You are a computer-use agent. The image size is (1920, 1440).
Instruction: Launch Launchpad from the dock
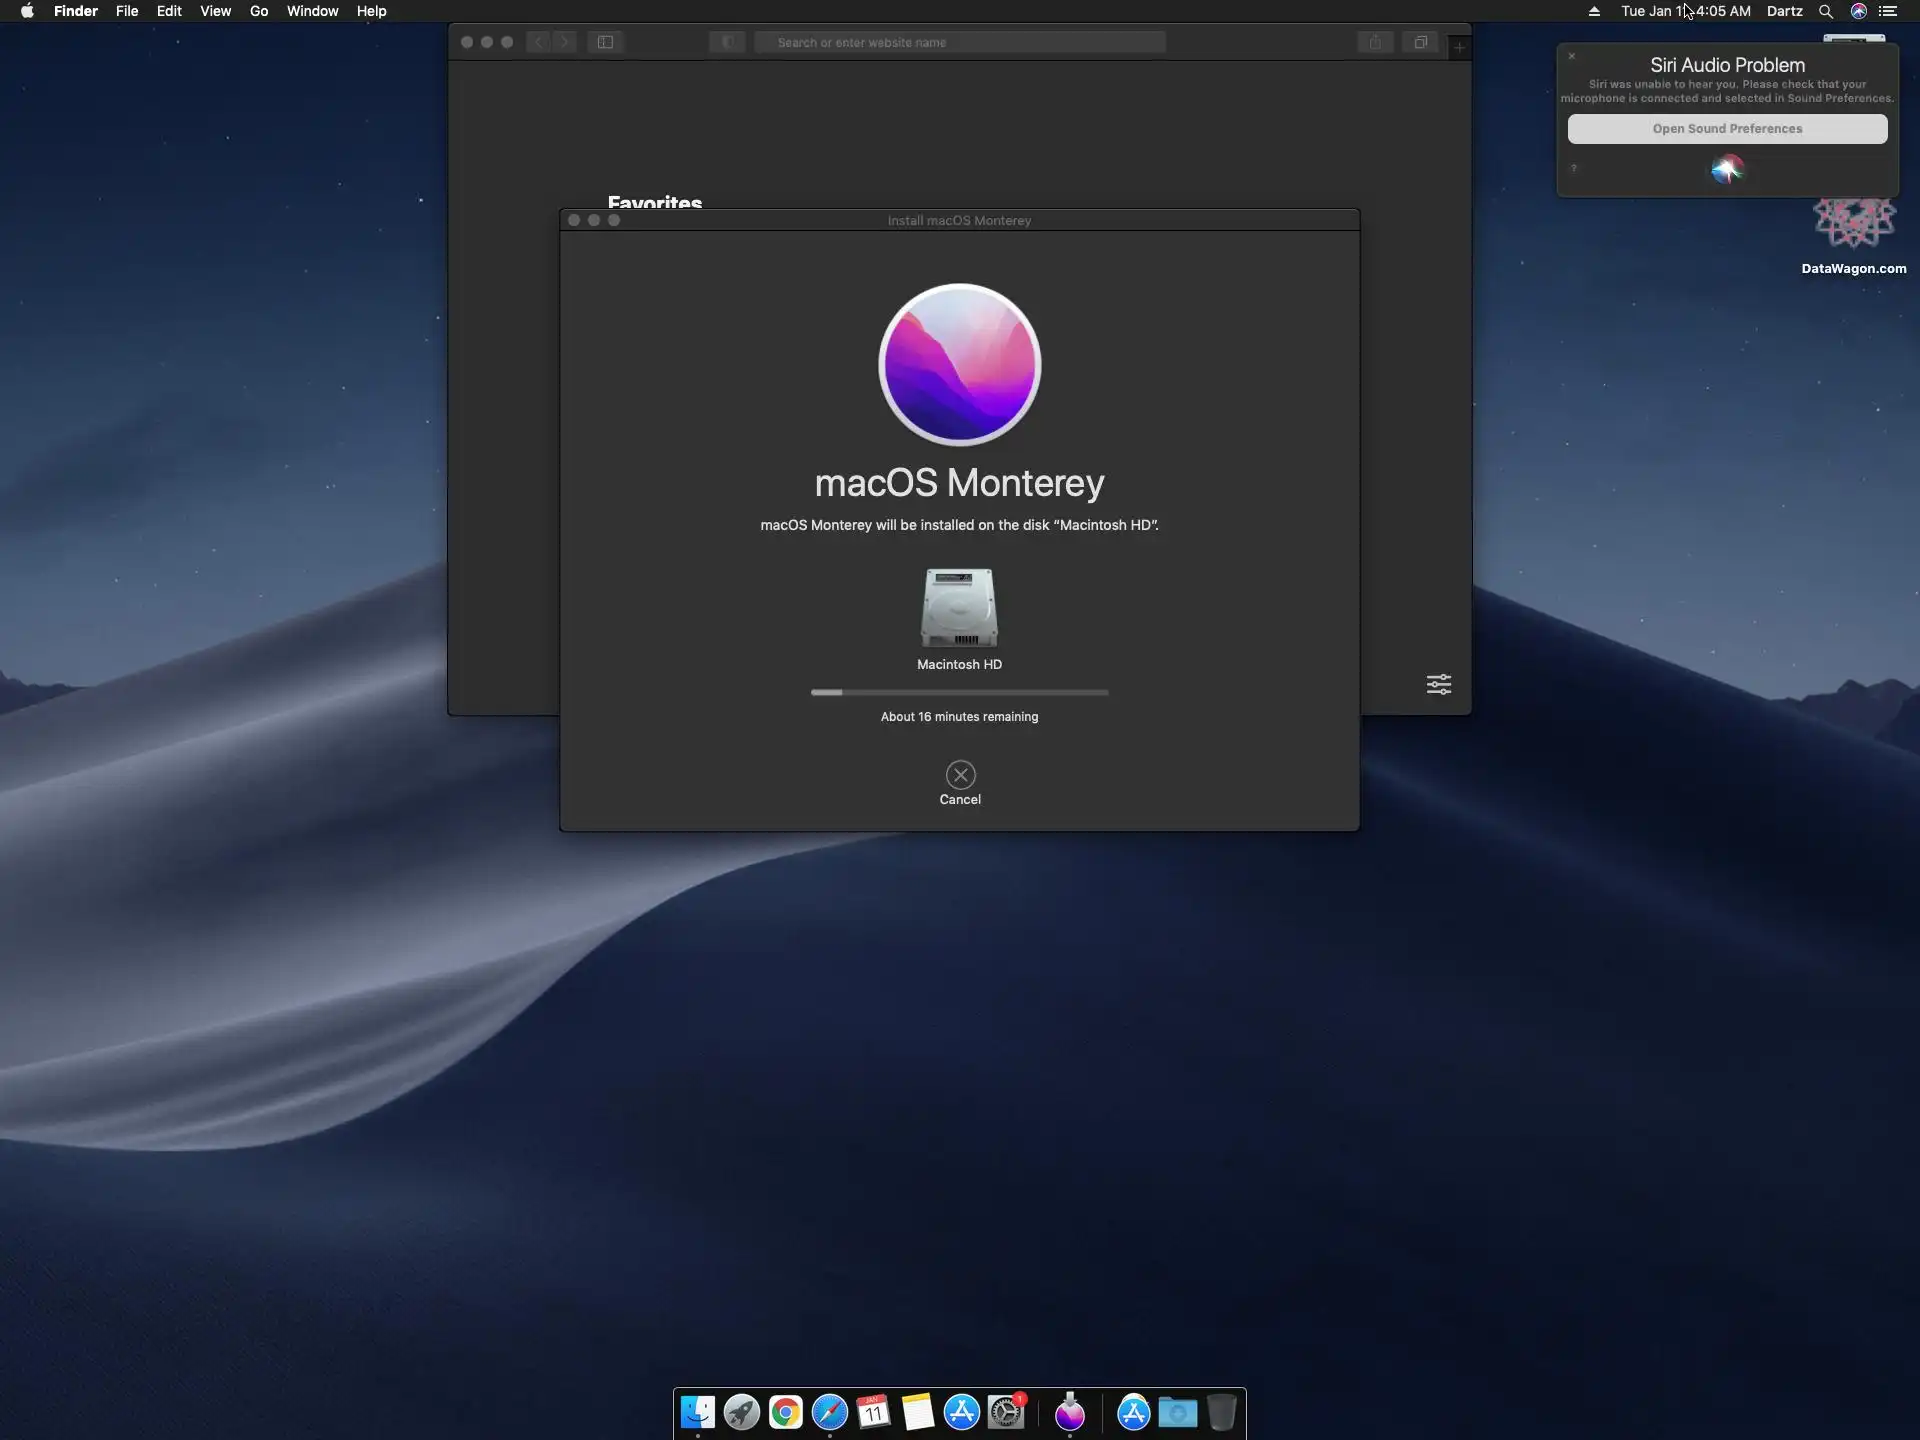click(x=742, y=1412)
